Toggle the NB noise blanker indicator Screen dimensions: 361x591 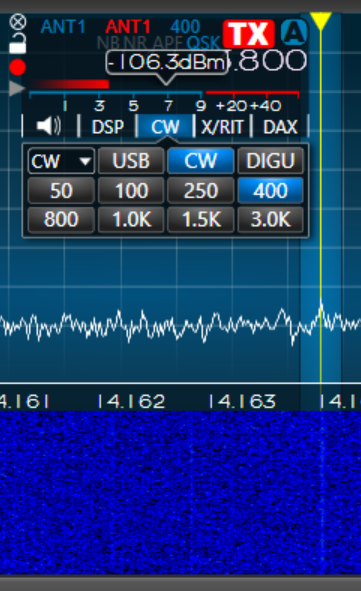click(109, 43)
